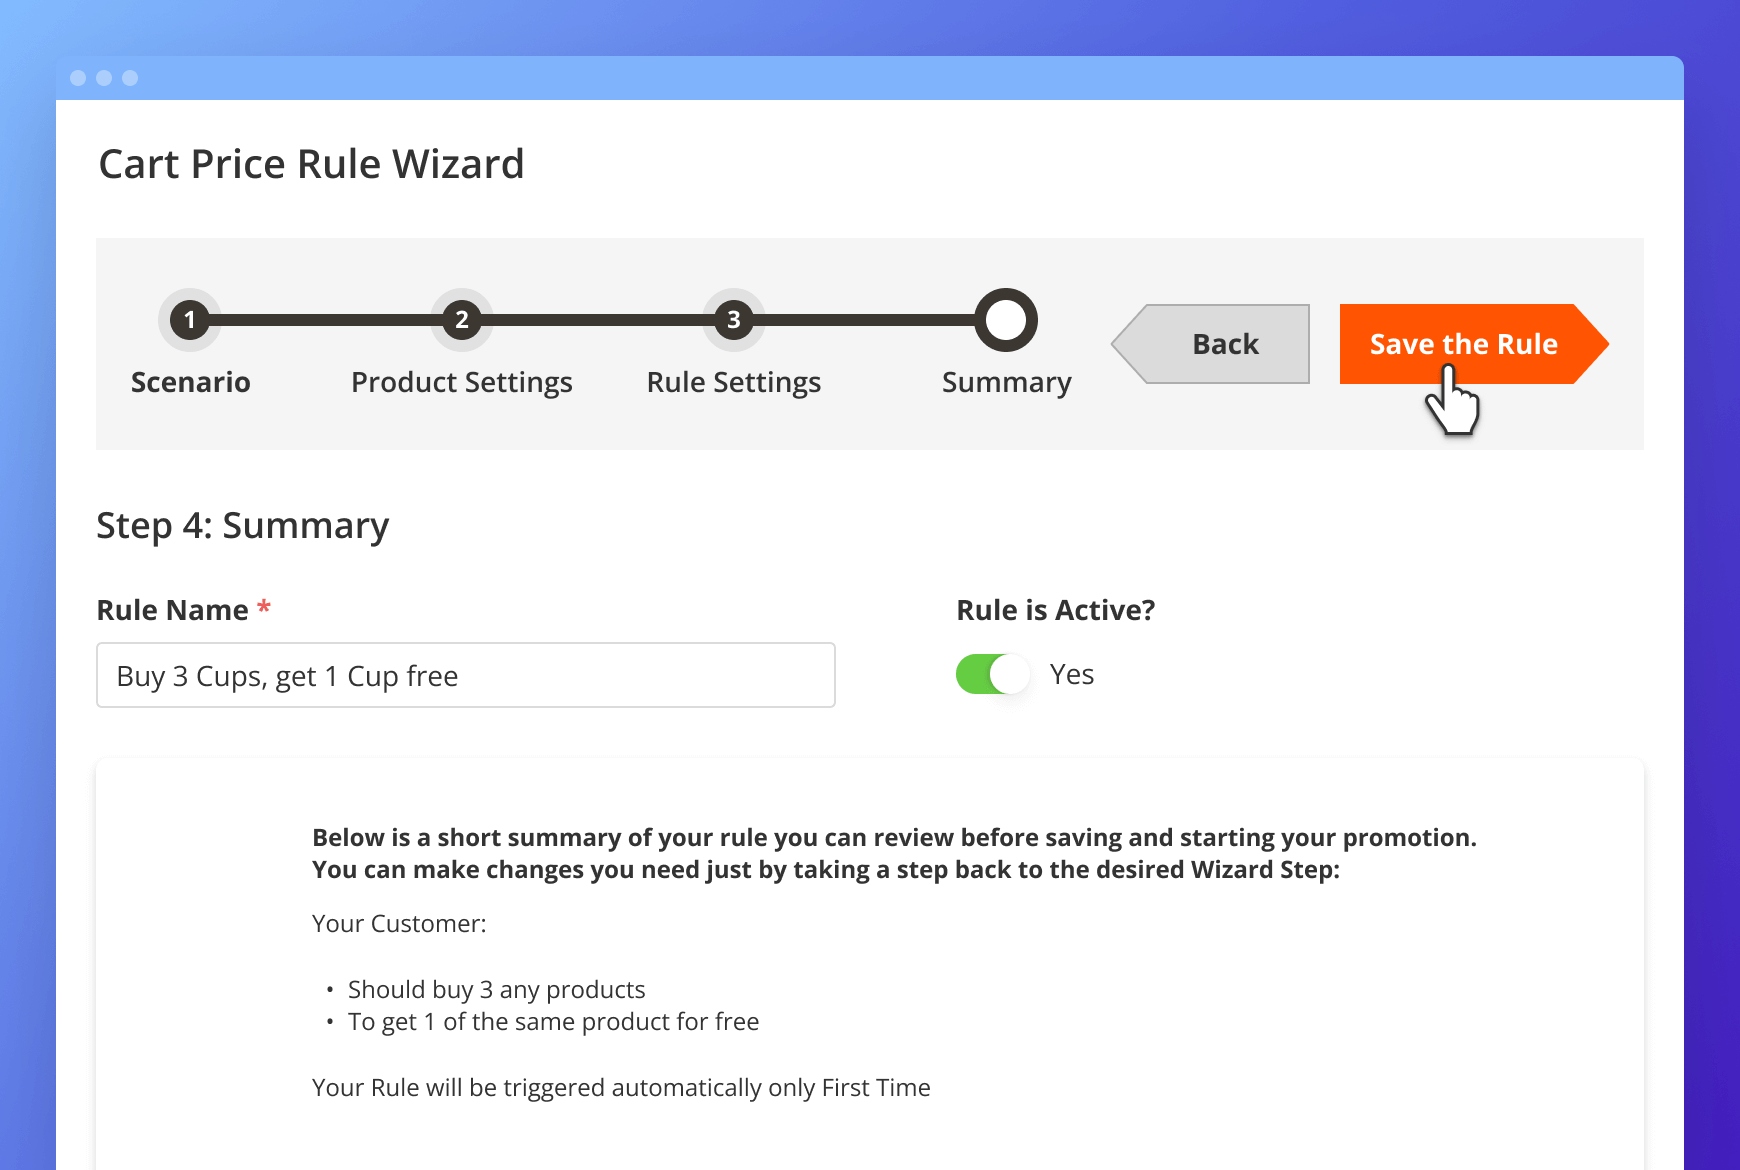Select the Summary step label
Image resolution: width=1740 pixels, height=1170 pixels.
[x=1006, y=382]
